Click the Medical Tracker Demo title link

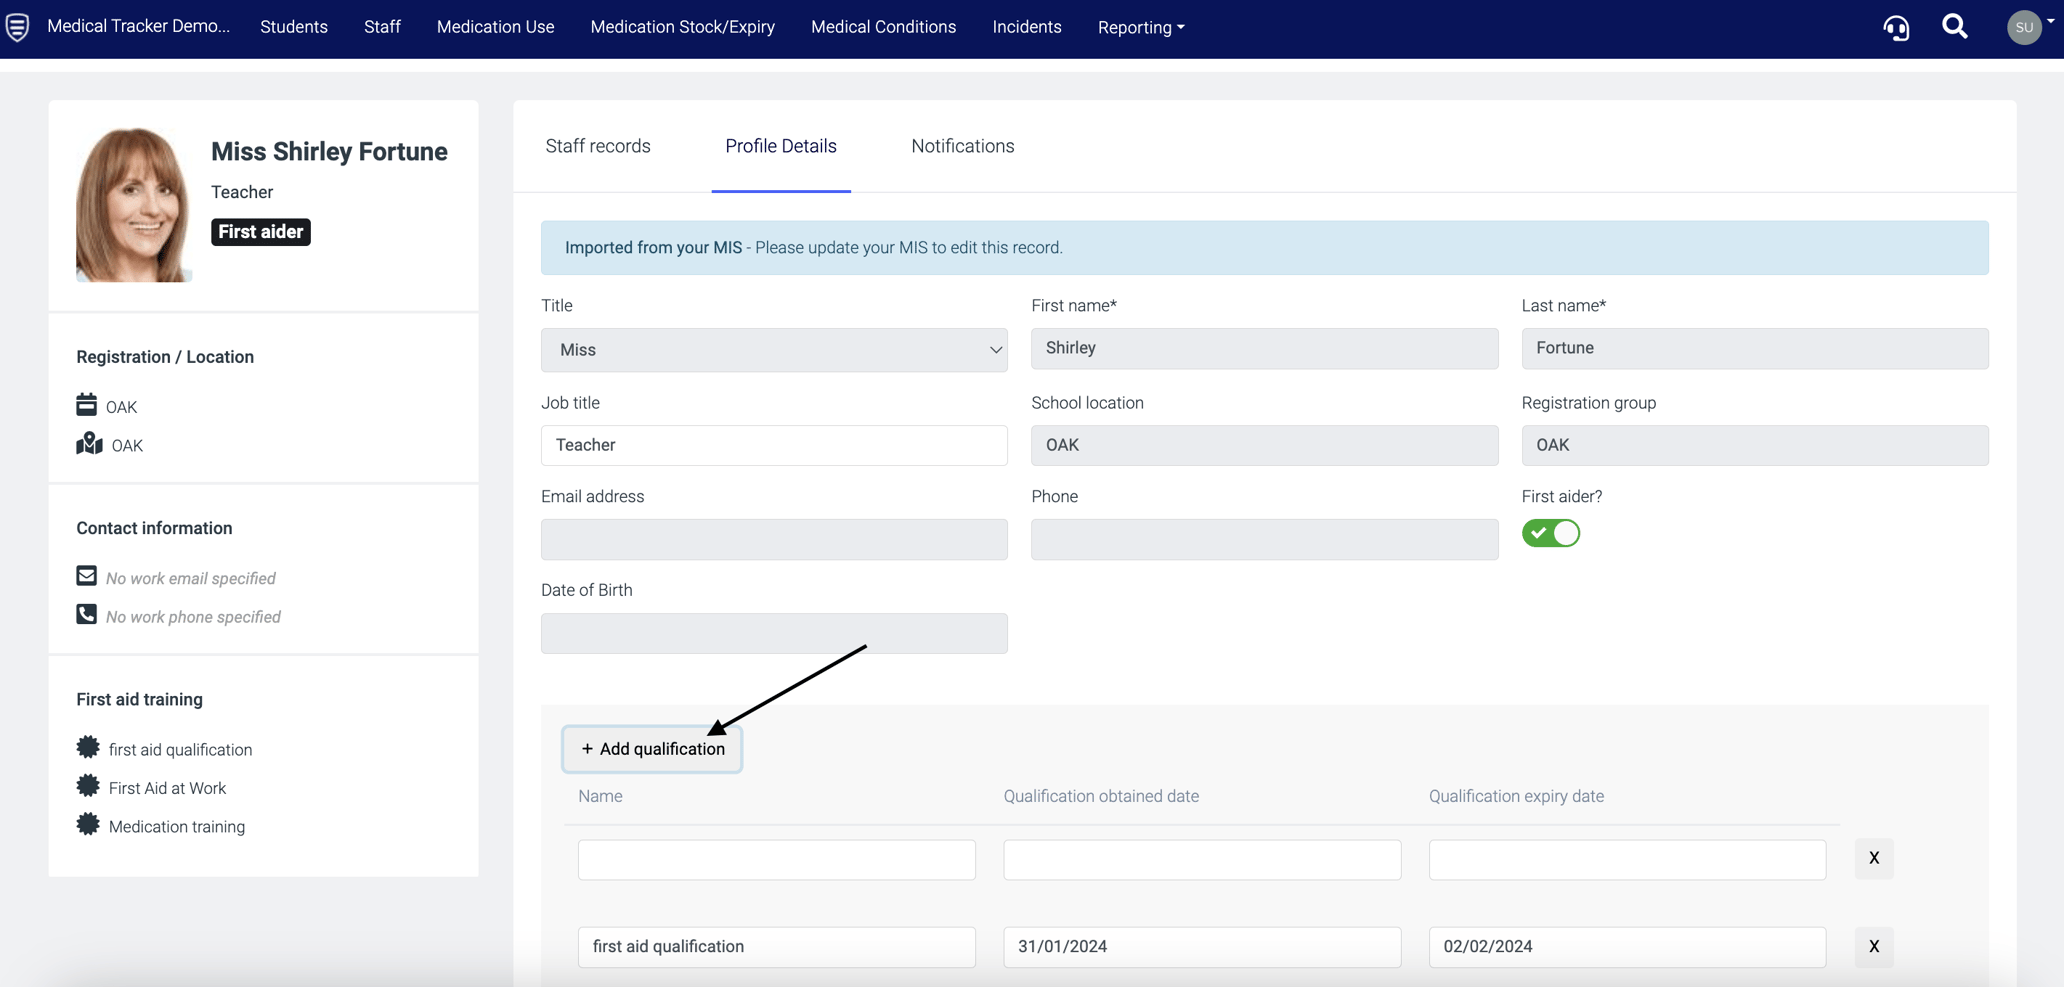point(139,26)
